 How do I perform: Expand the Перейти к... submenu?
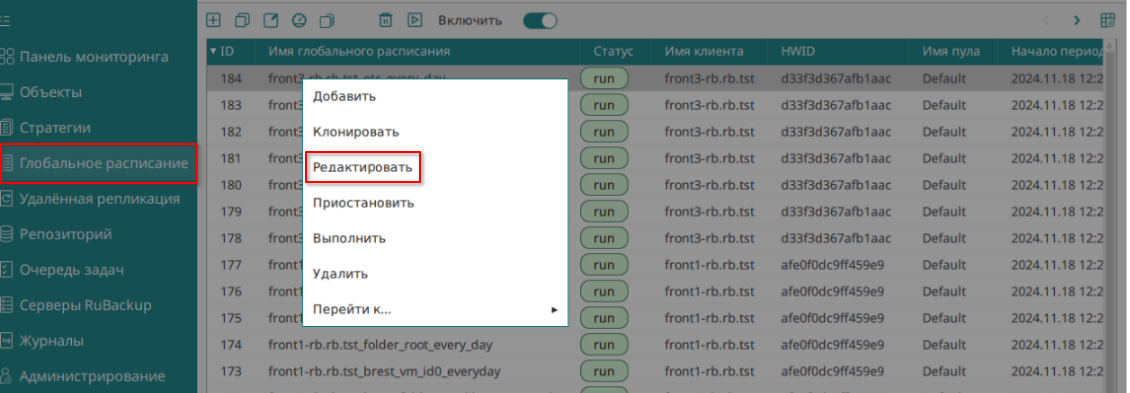435,309
